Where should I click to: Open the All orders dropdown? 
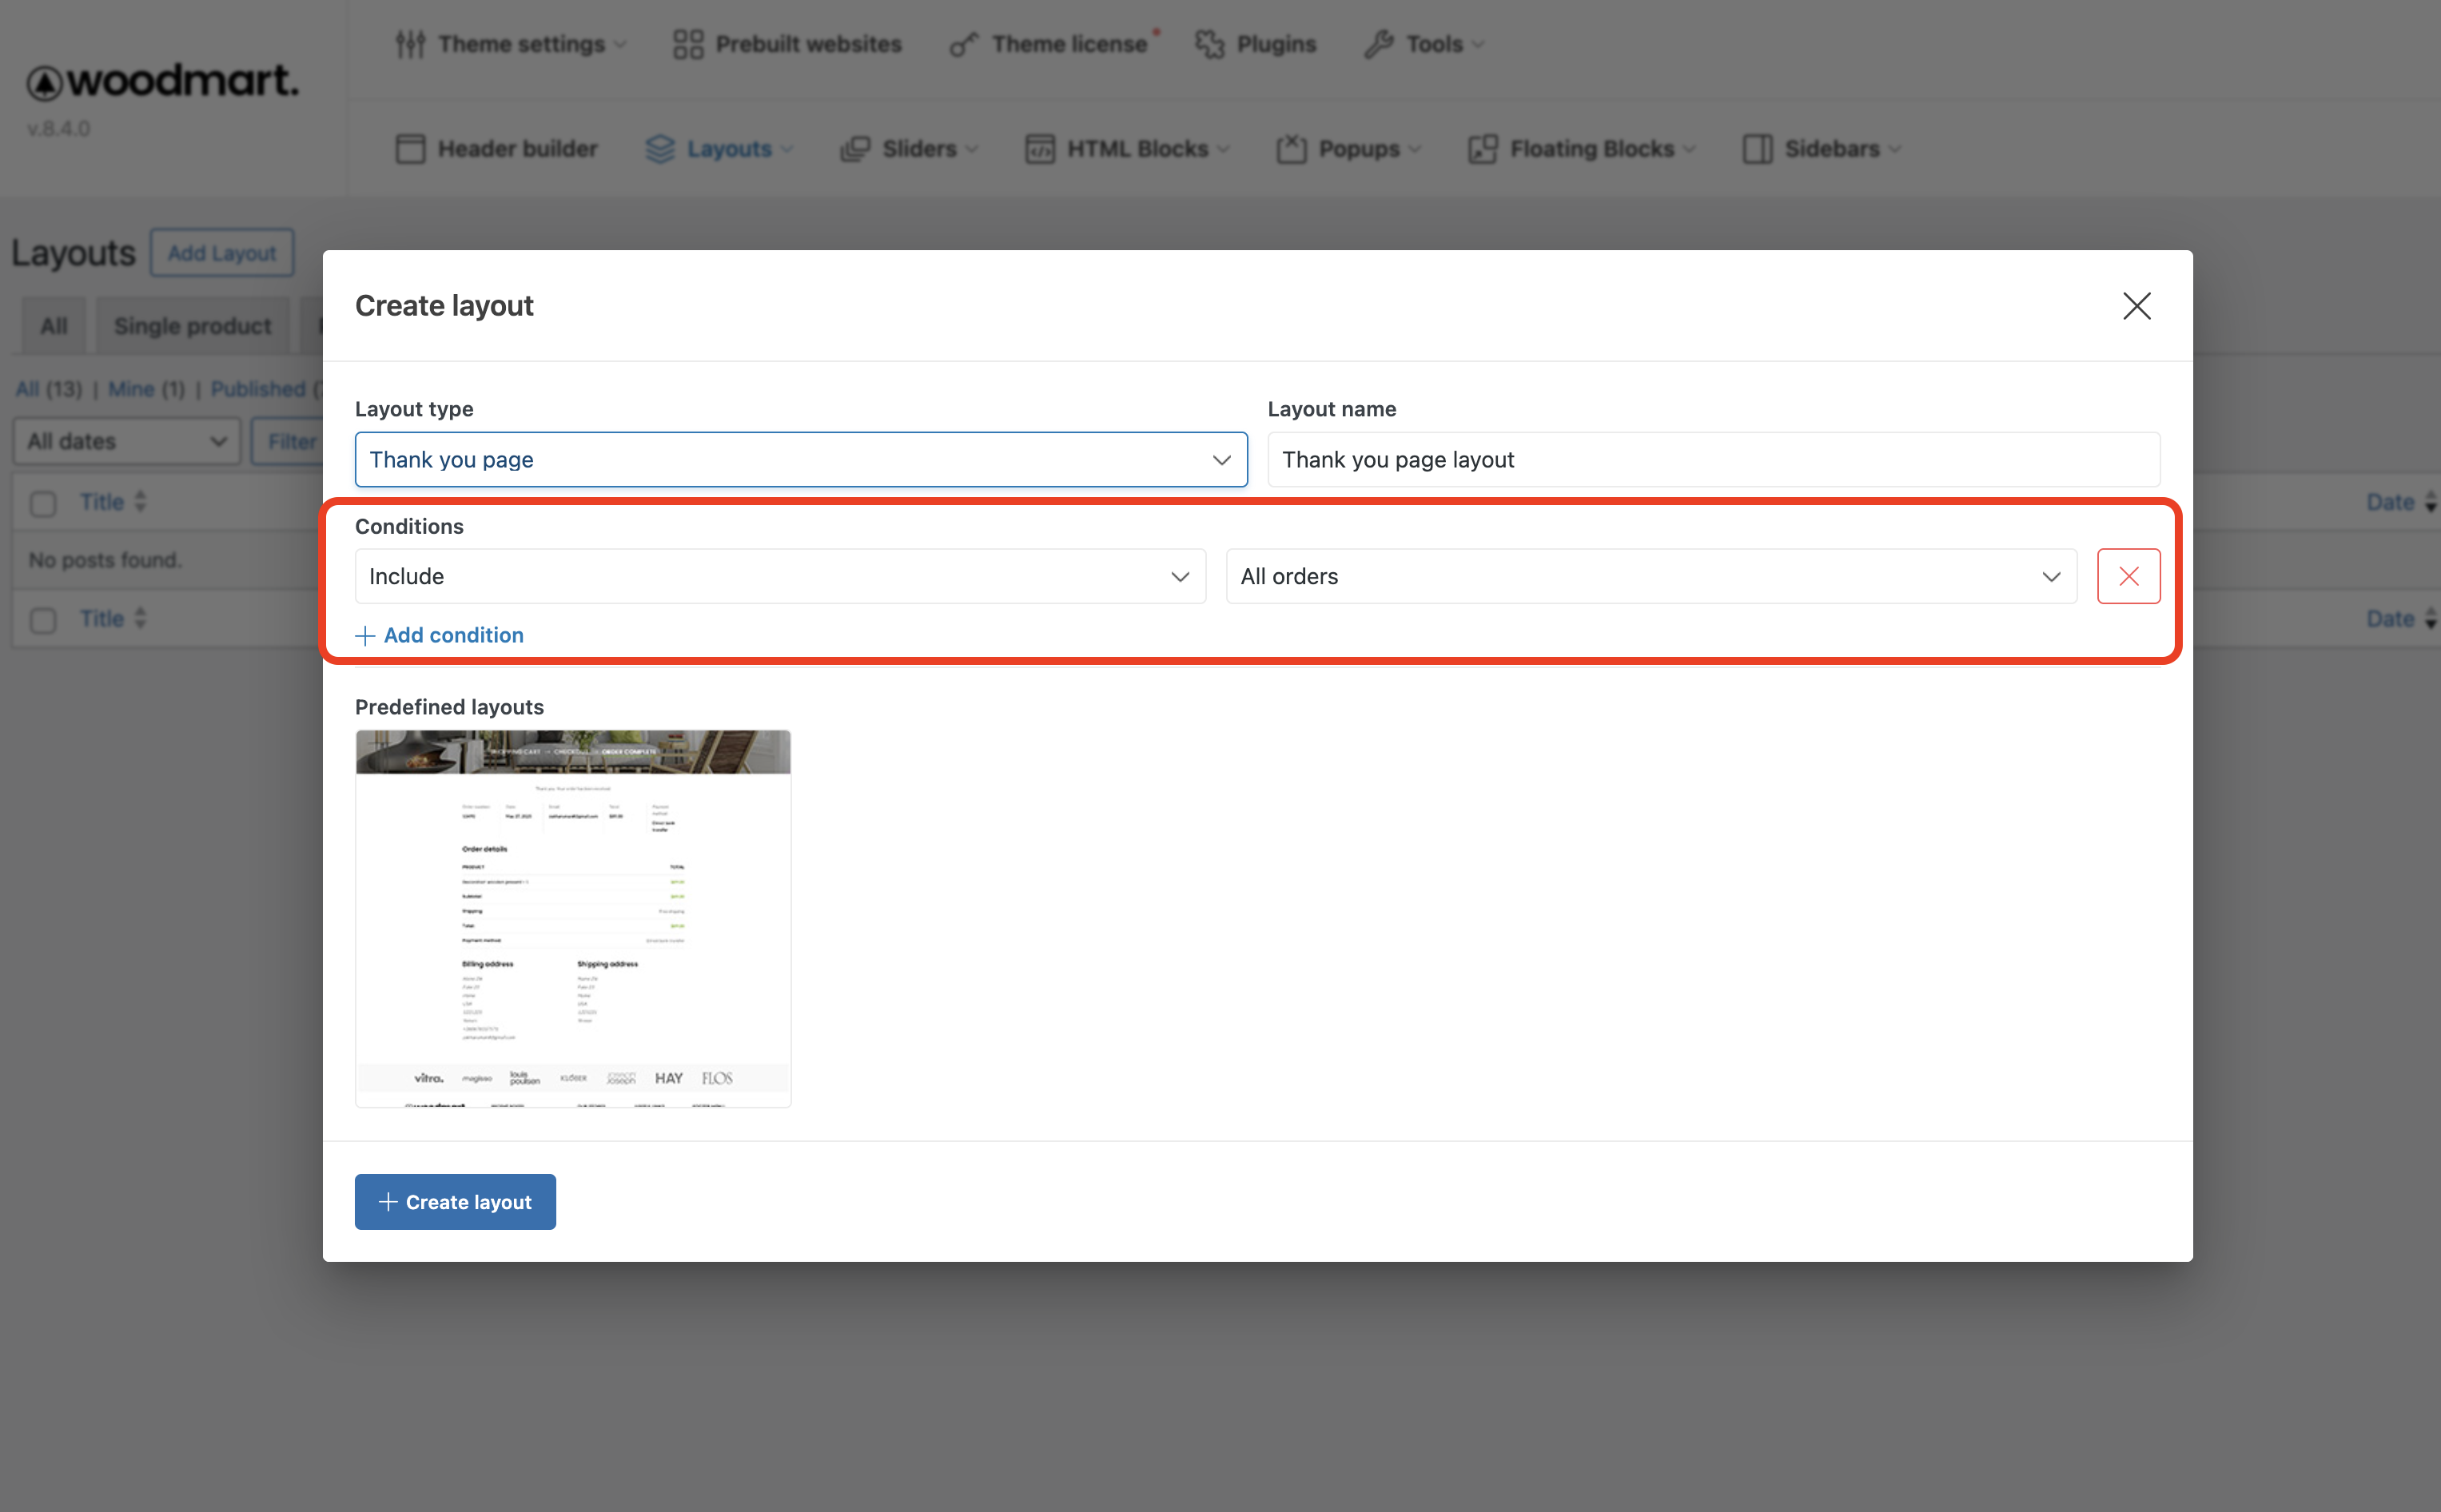click(x=1650, y=576)
